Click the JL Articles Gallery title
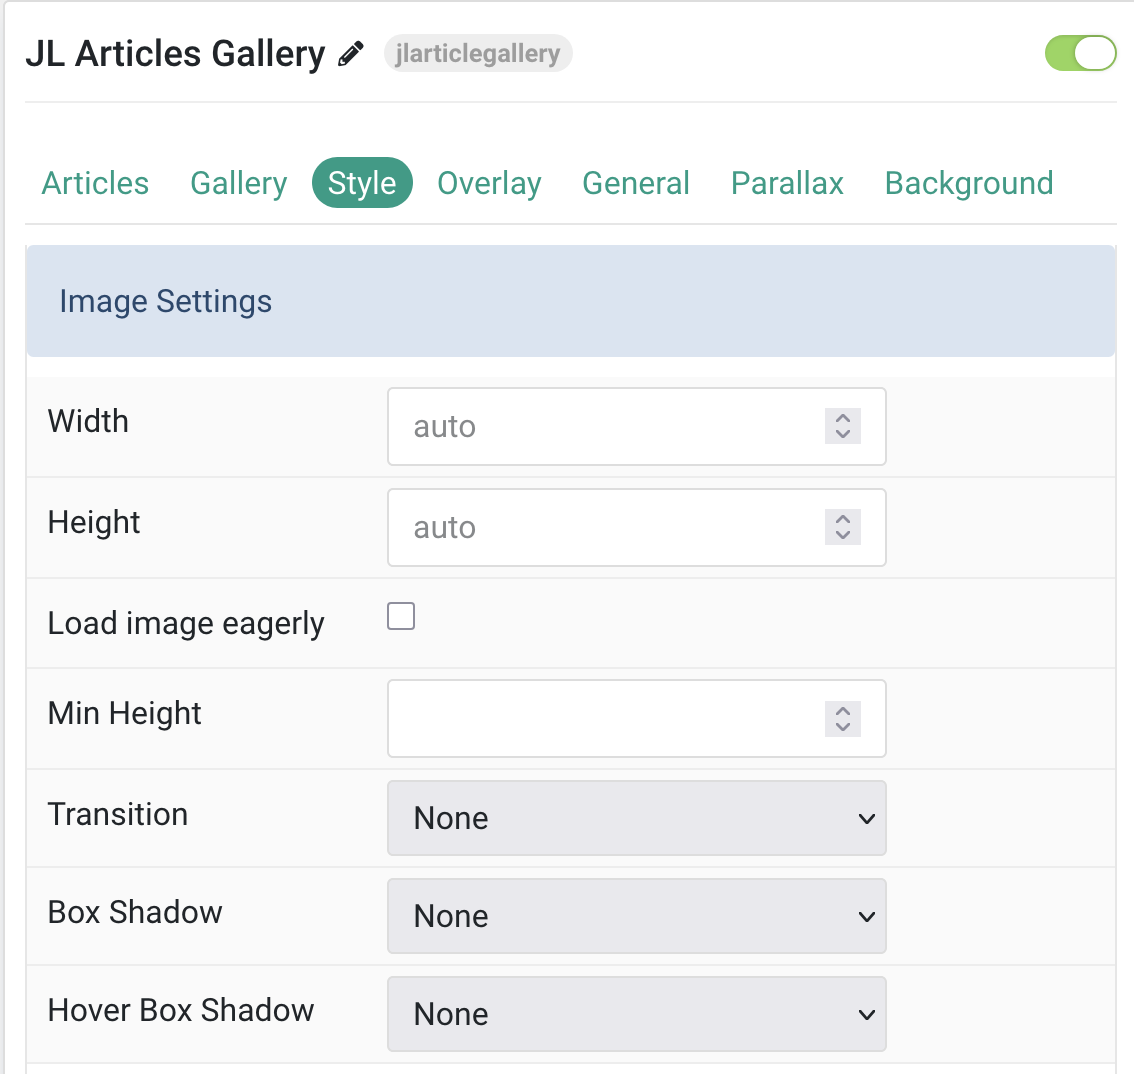Screen dimensions: 1134x1074 (176, 54)
